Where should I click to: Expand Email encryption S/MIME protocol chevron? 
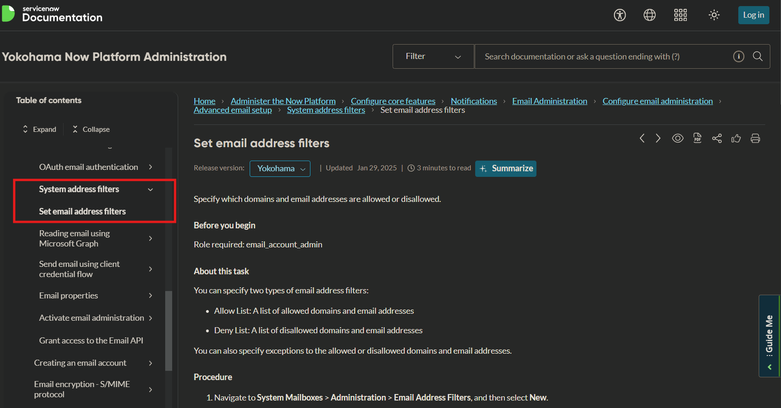point(150,390)
